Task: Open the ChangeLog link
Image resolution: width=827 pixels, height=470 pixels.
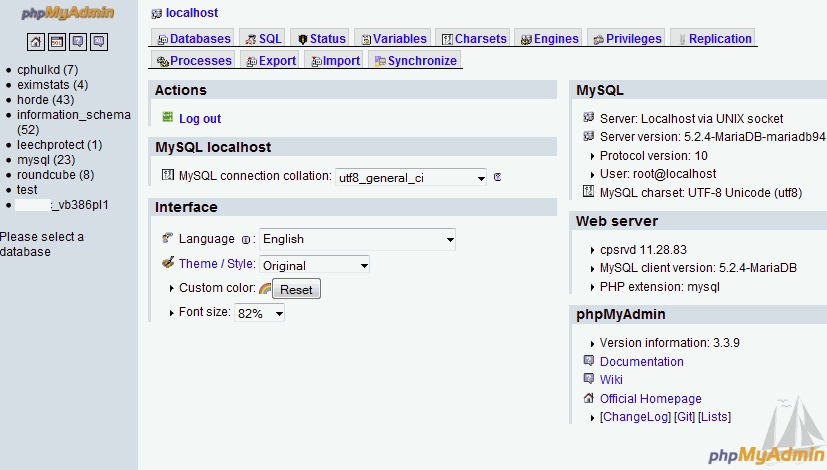Action: (635, 417)
